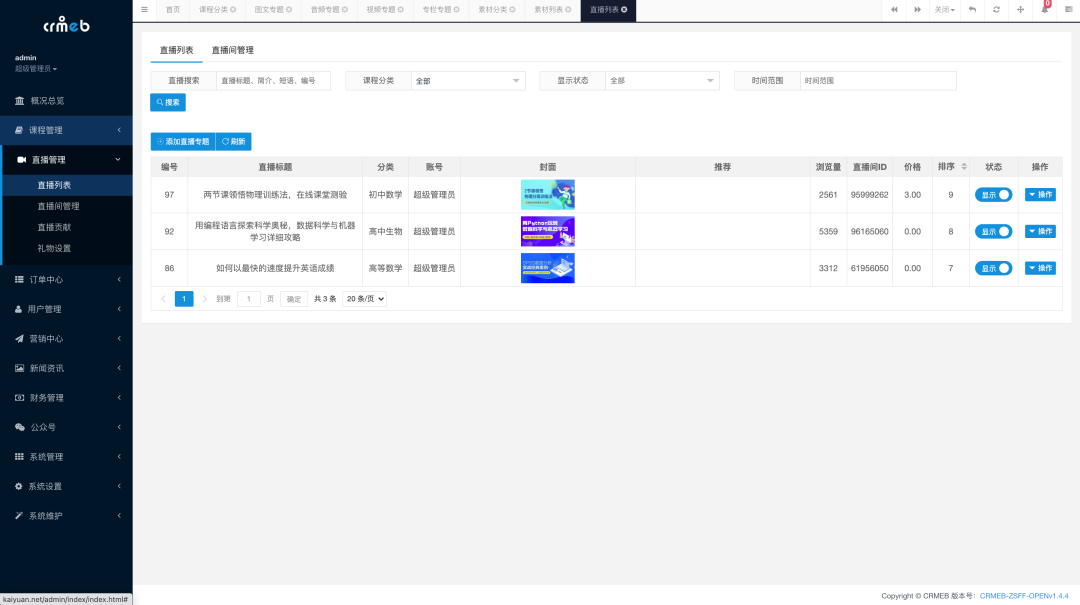Image resolution: width=1080 pixels, height=605 pixels.
Task: Close the 专栏专题 tab with its x icon
Action: click(x=456, y=10)
